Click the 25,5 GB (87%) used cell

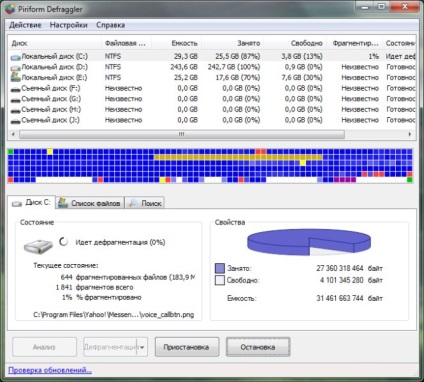pyautogui.click(x=238, y=56)
